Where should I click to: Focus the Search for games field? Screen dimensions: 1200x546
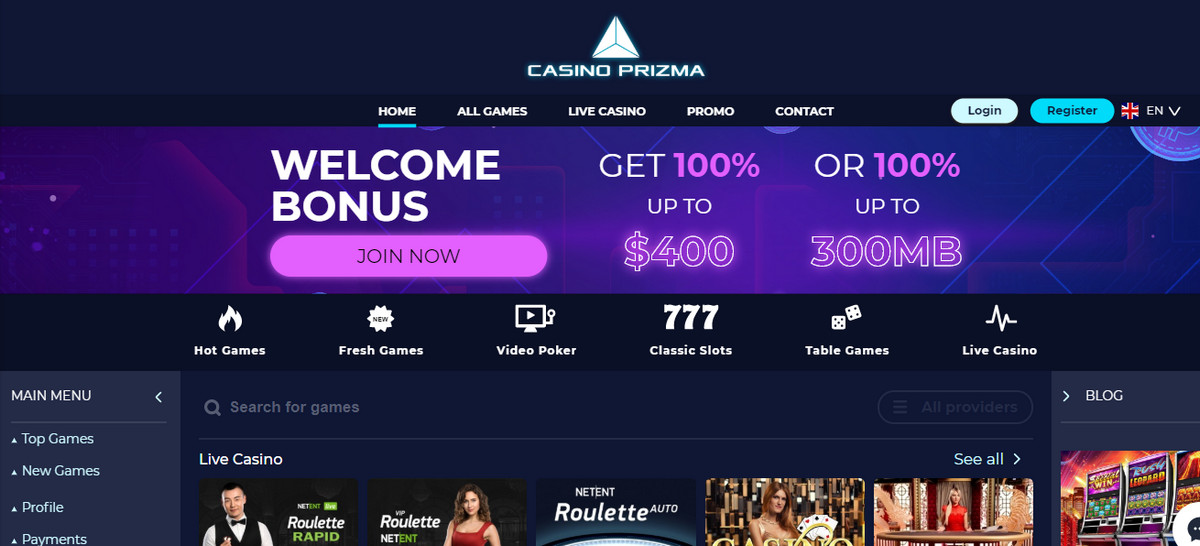click(x=530, y=407)
